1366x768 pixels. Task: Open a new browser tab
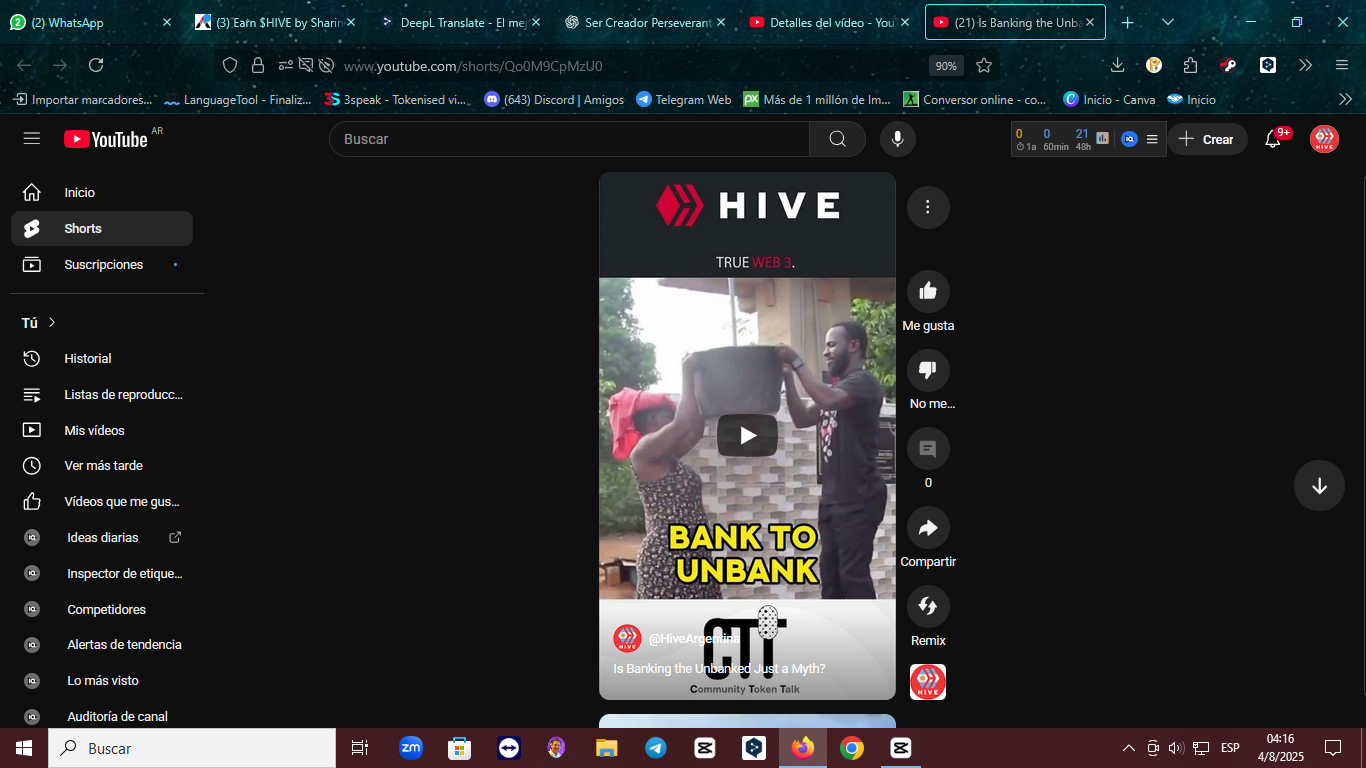click(1127, 22)
